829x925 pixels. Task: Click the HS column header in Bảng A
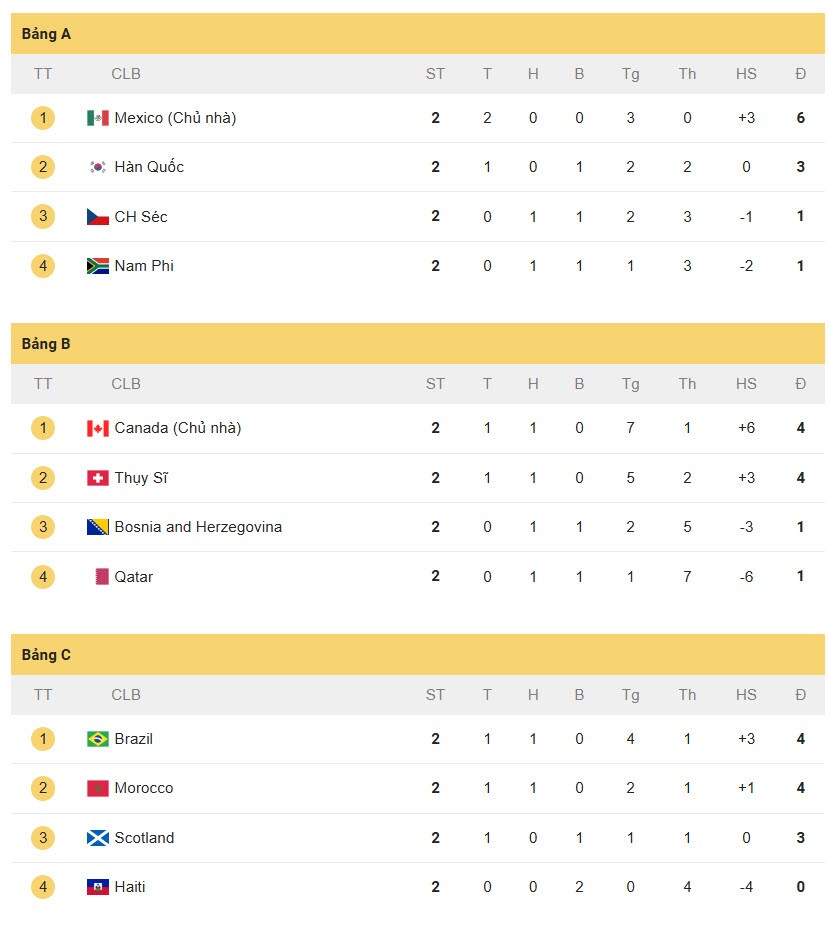click(746, 74)
